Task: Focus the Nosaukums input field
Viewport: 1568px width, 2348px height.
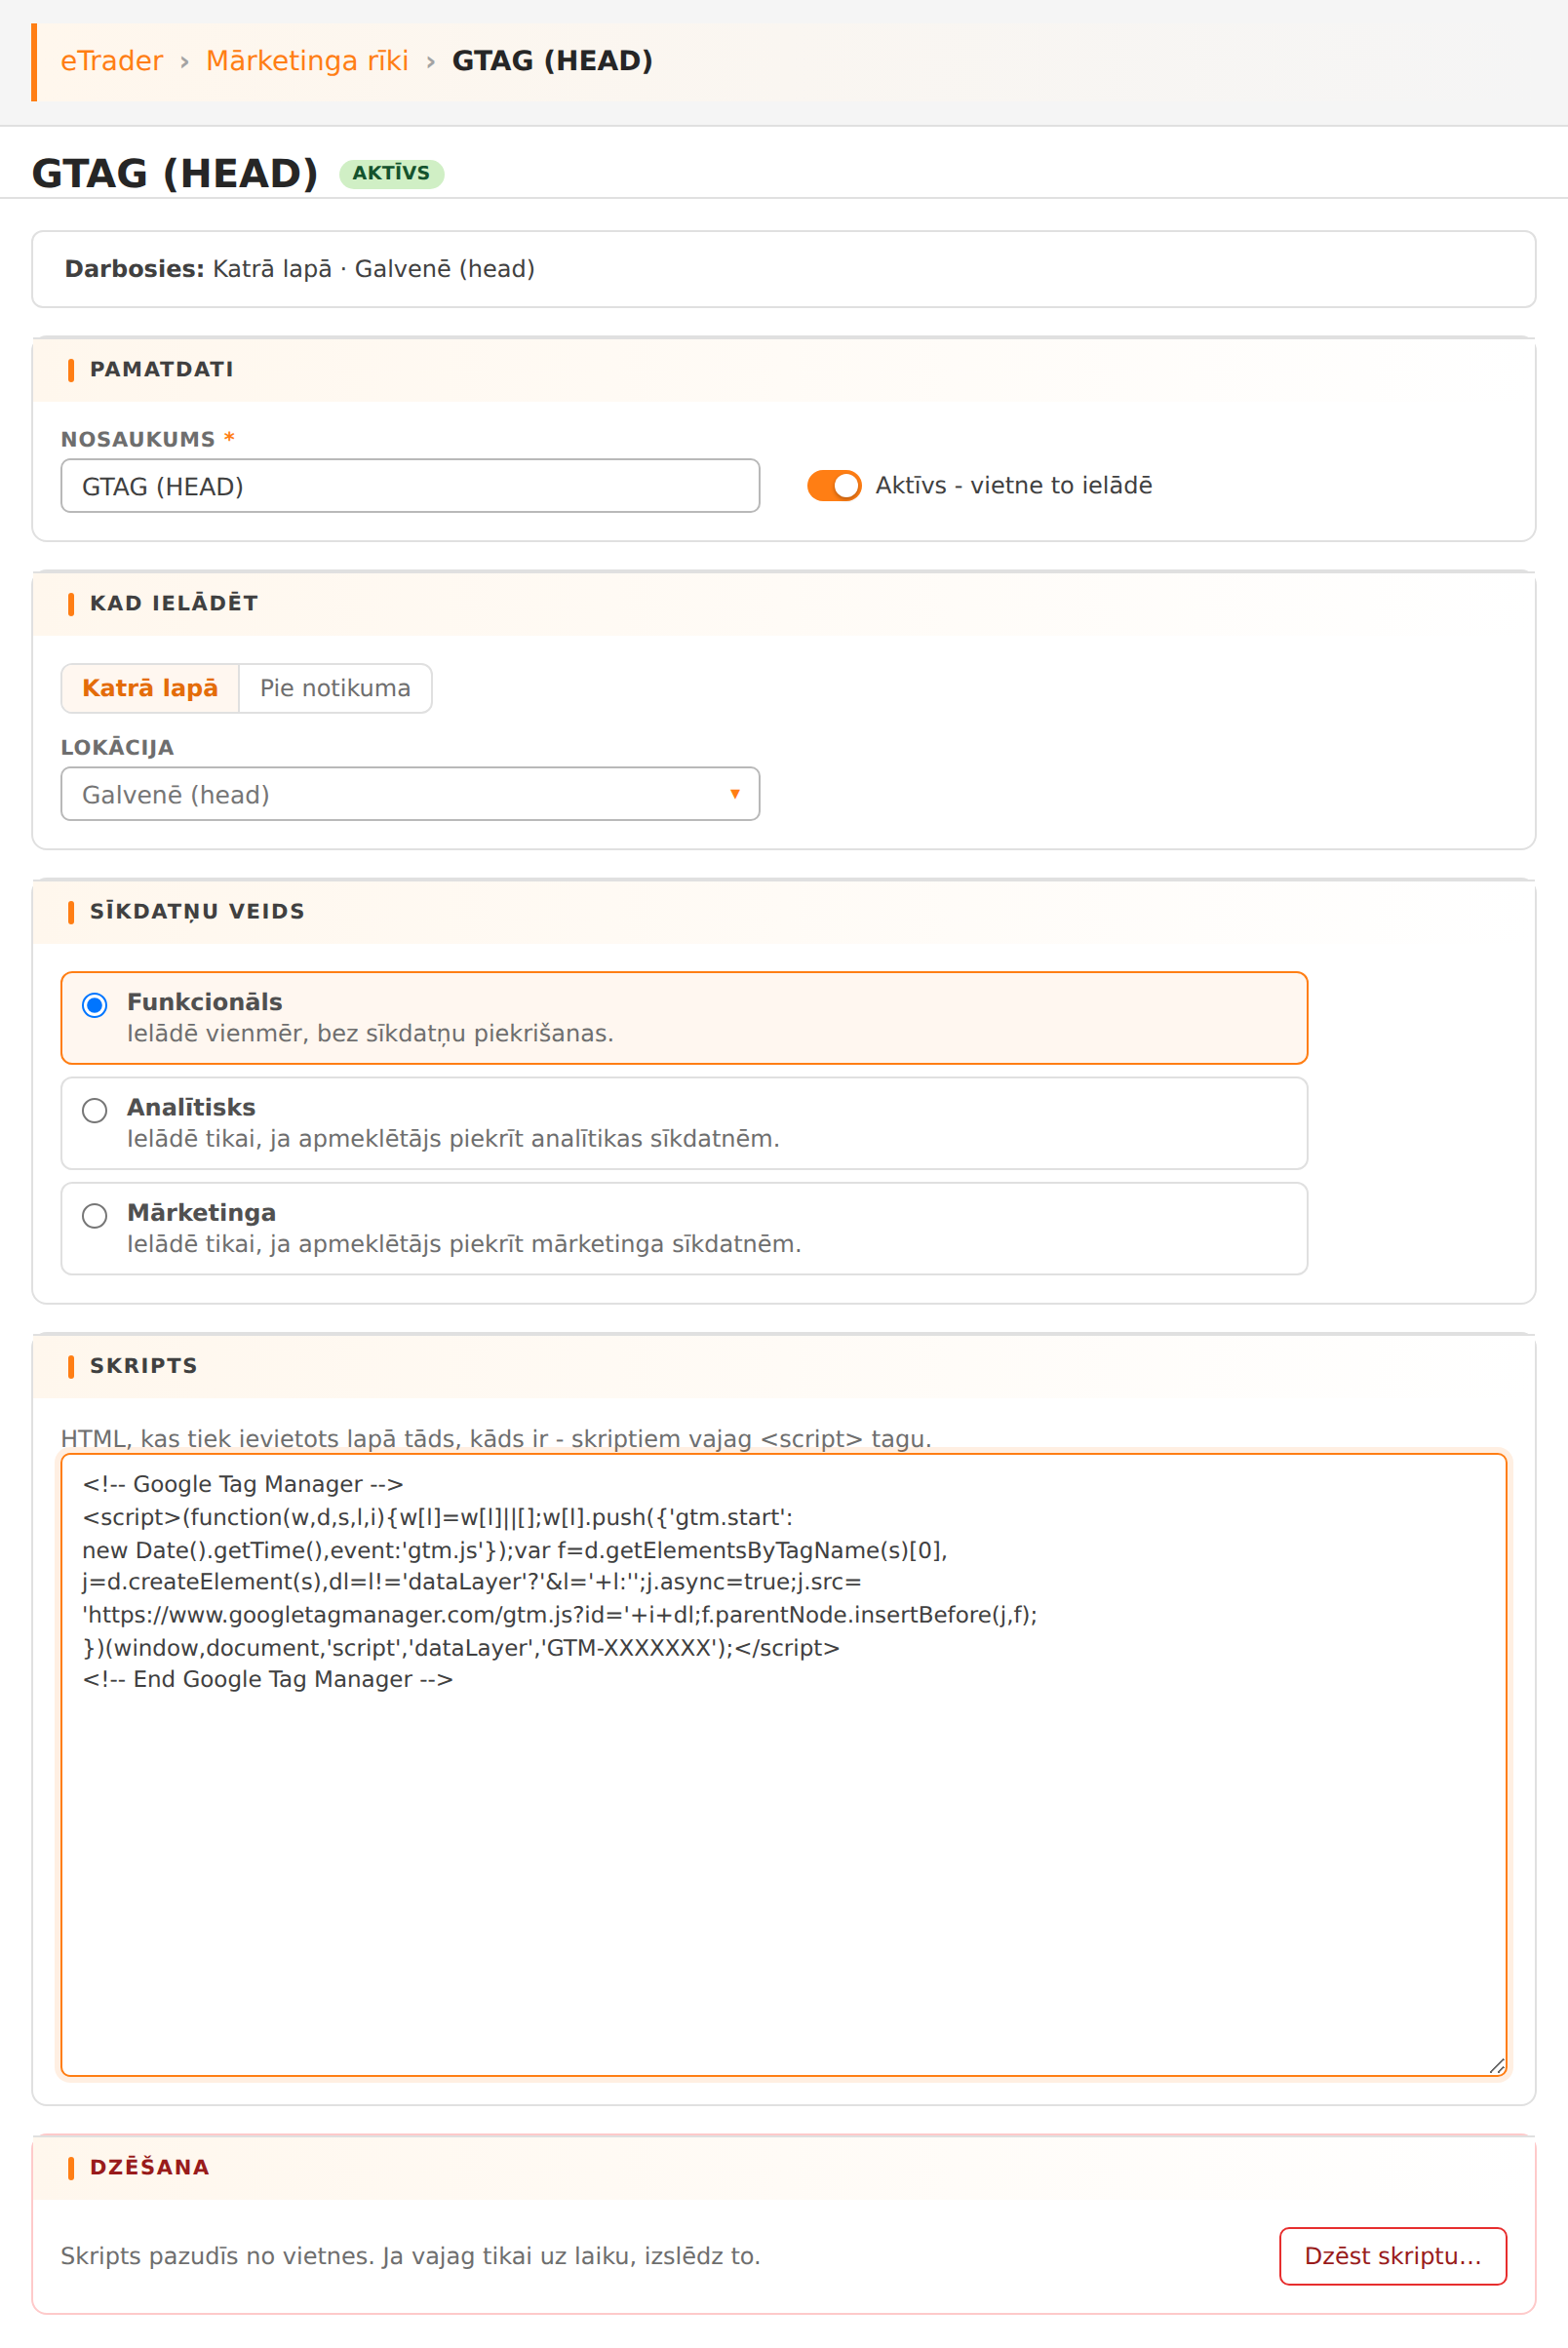Action: click(410, 486)
